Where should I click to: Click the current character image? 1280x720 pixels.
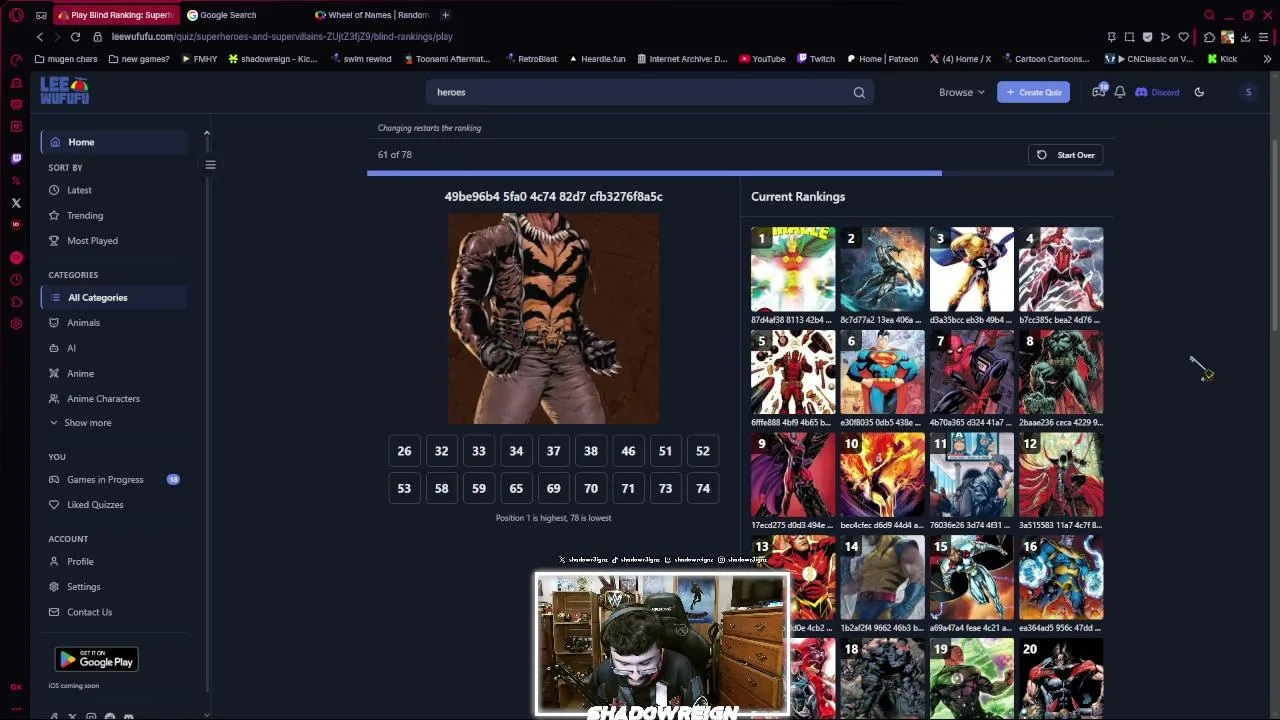point(553,318)
